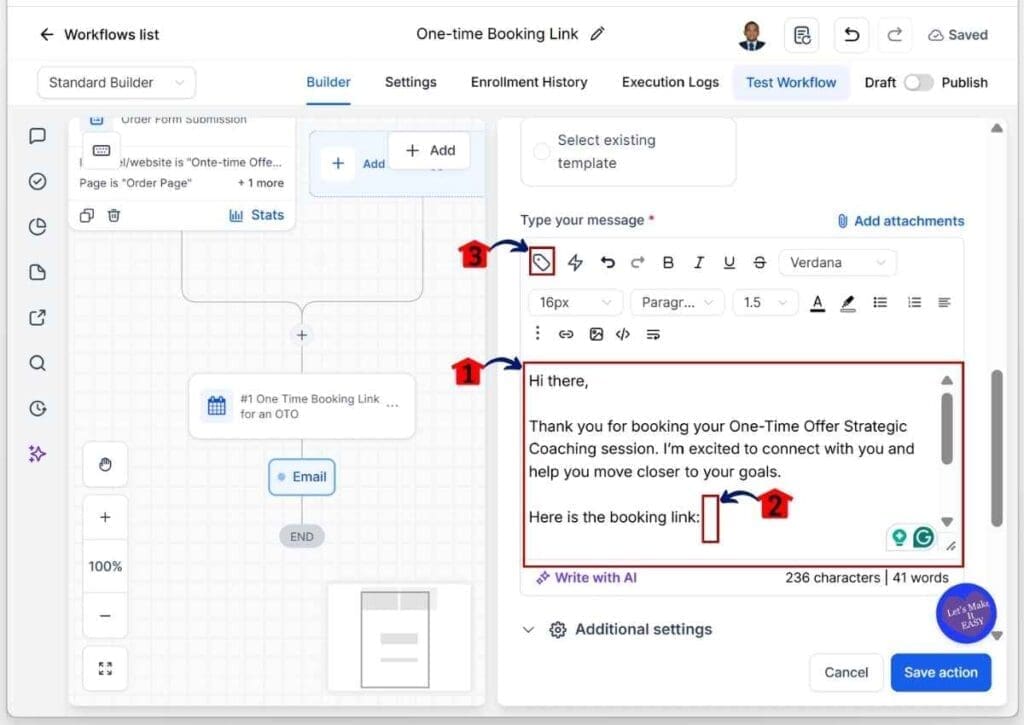Edit the workflow name pencil icon
The height and width of the screenshot is (725, 1024).
[597, 34]
